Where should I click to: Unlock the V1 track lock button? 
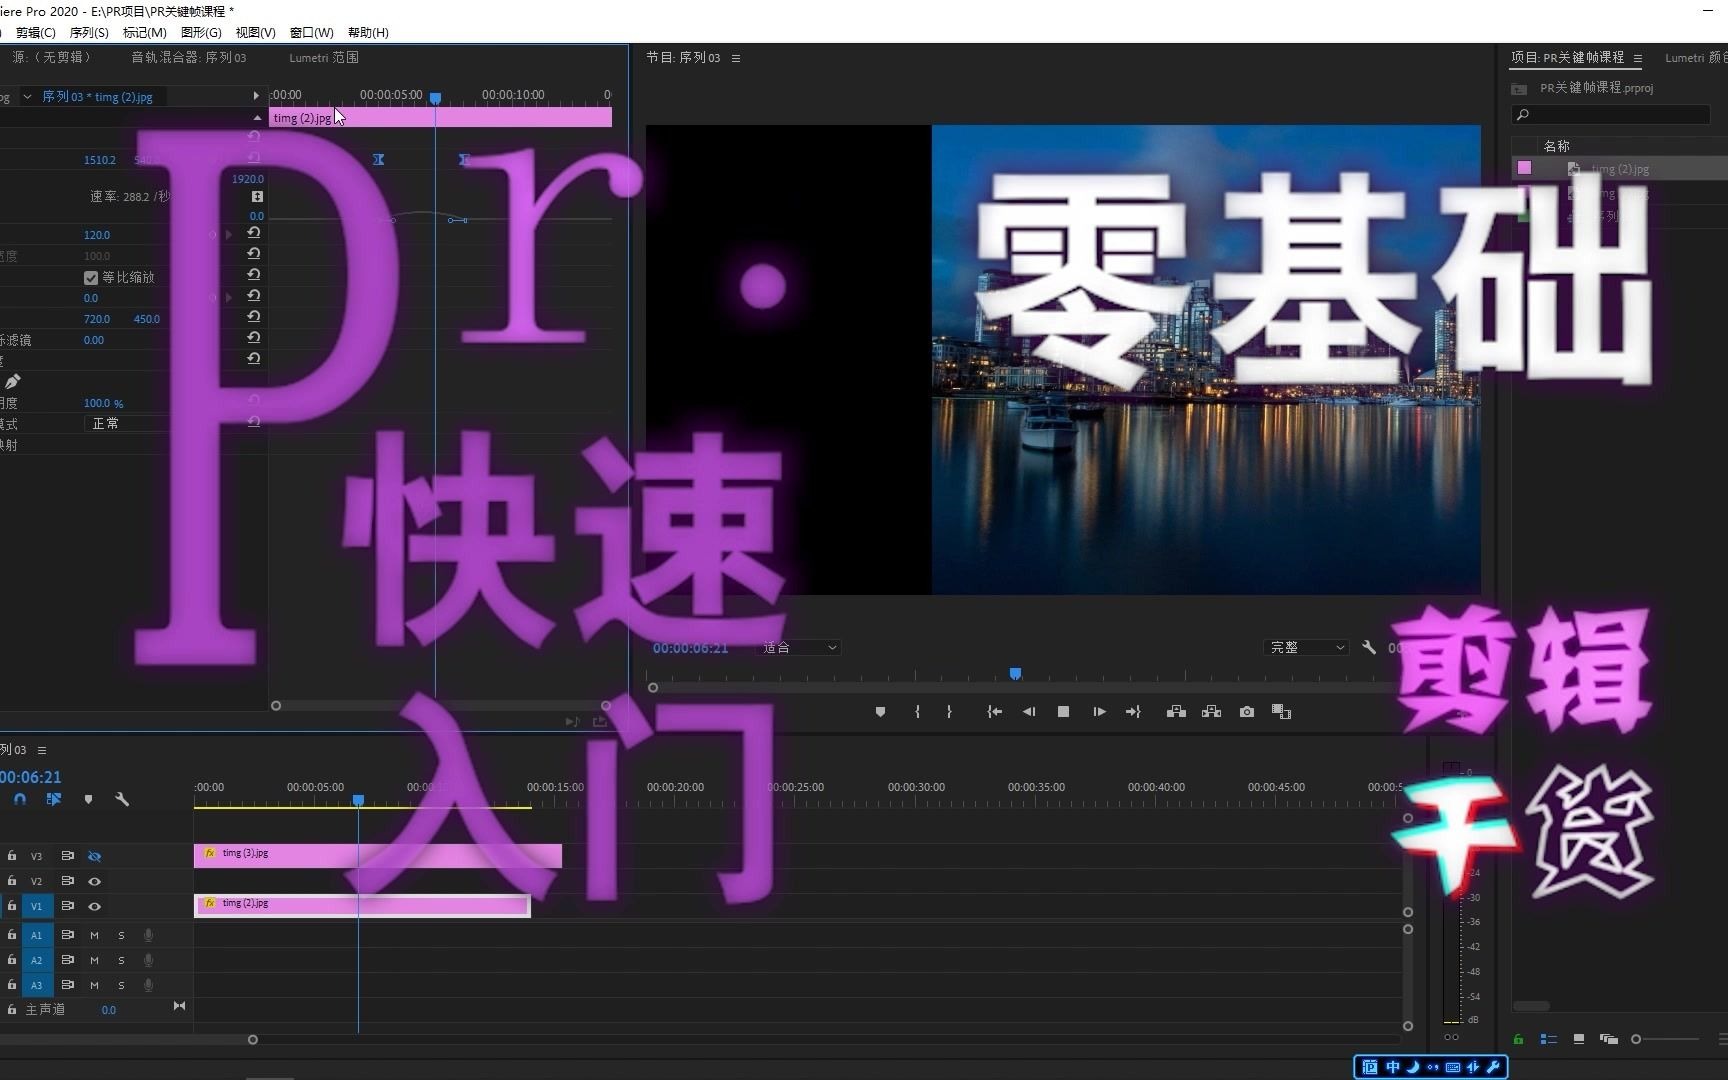(x=12, y=906)
